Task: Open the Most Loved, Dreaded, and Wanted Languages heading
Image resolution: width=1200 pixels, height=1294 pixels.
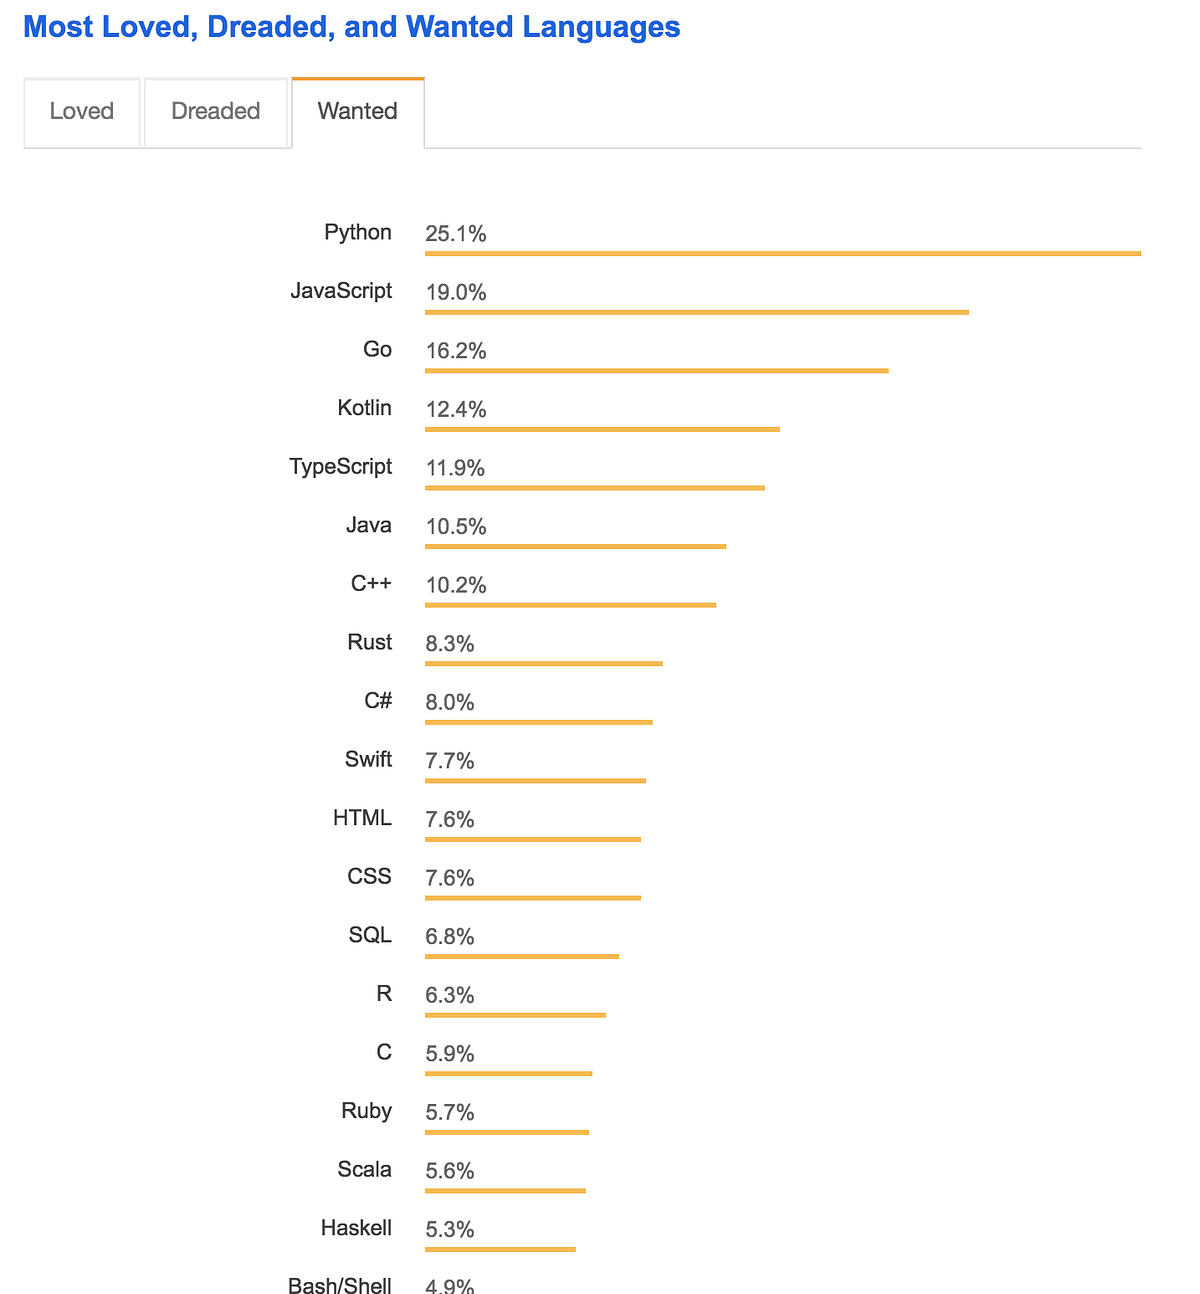Action: (x=352, y=27)
